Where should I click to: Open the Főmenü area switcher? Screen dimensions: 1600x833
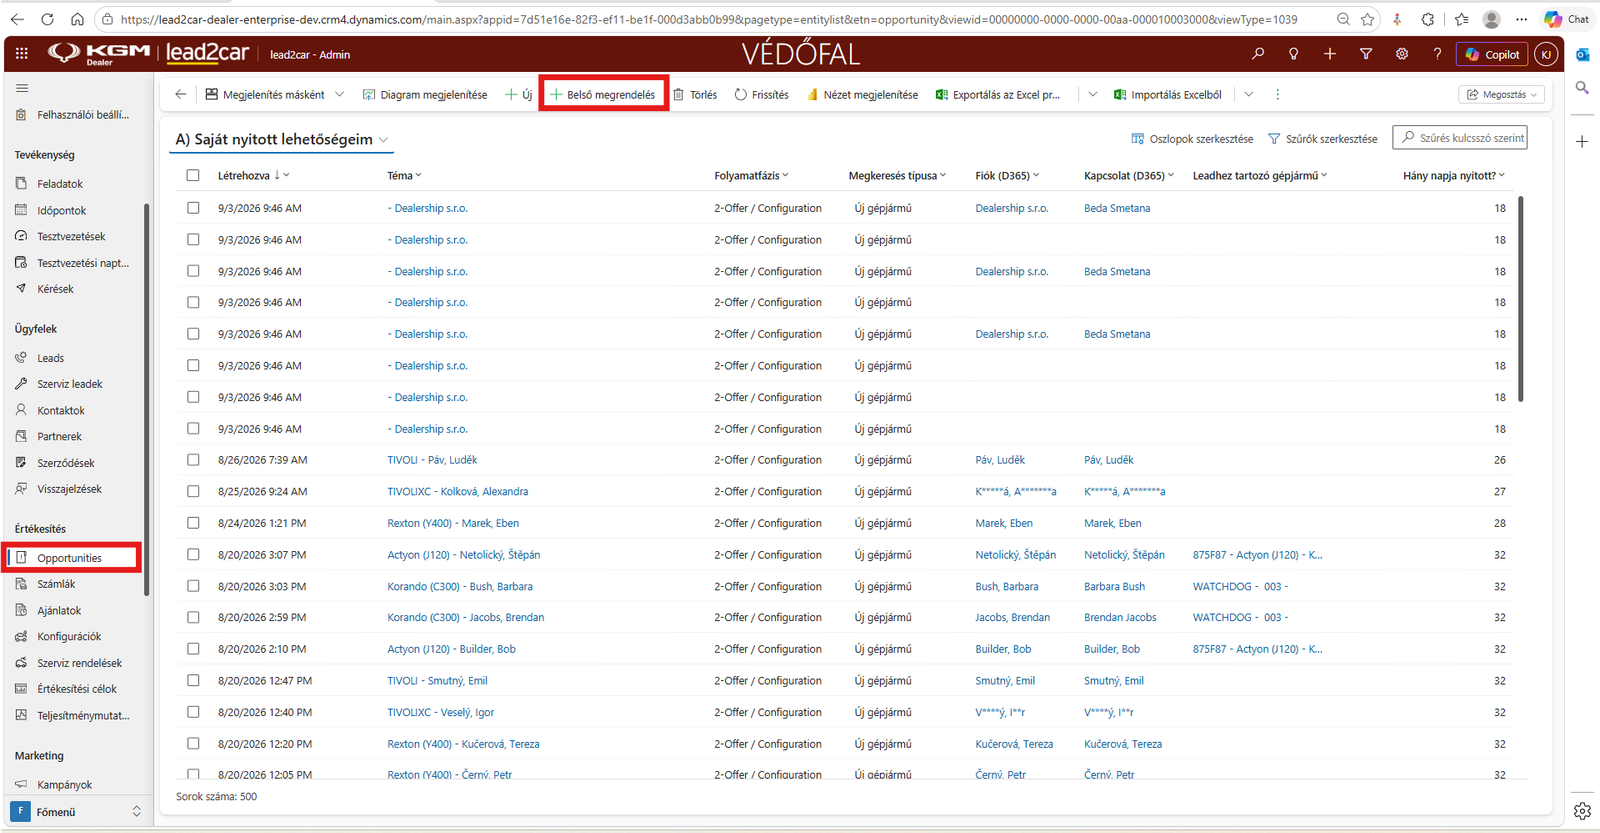click(x=77, y=812)
